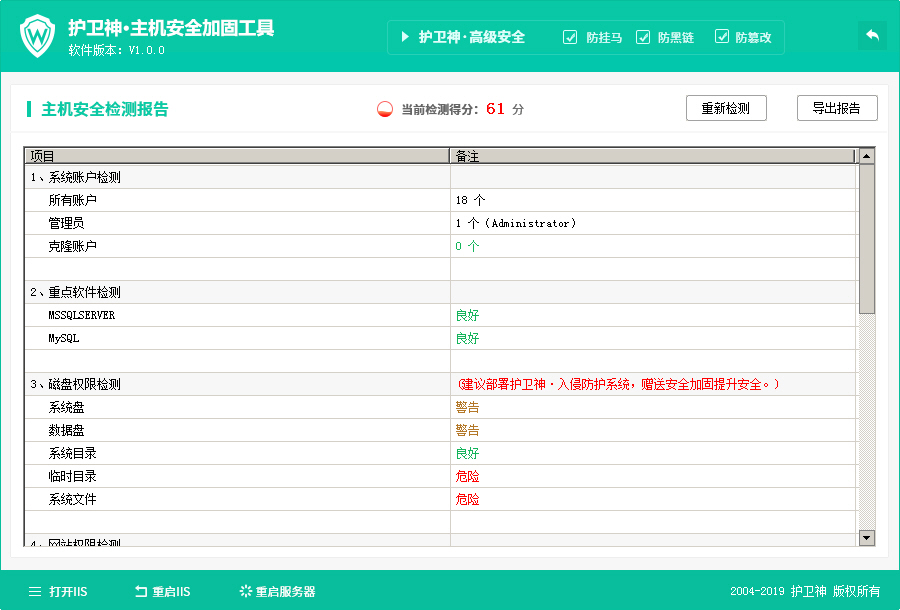Click the 2004-2019 护卫神 版权所有 text
This screenshot has width=900, height=610.
[805, 591]
